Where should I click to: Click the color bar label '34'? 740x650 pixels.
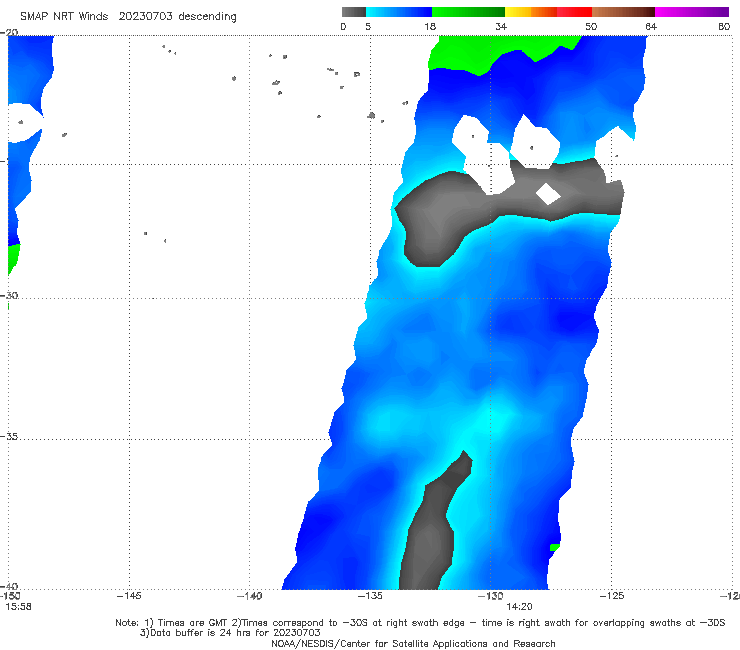501,26
